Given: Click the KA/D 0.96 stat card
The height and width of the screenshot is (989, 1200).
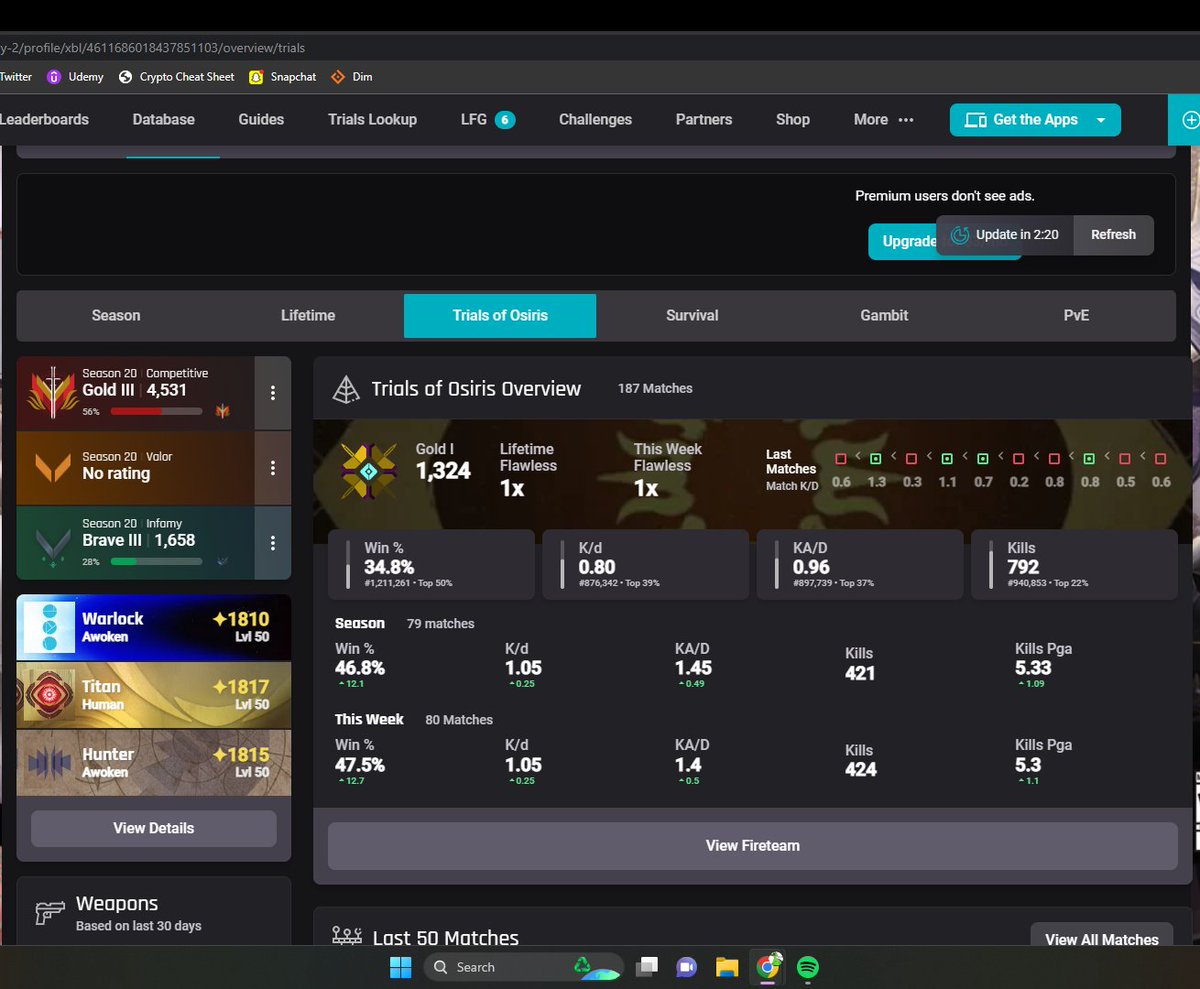Looking at the screenshot, I should [x=860, y=565].
